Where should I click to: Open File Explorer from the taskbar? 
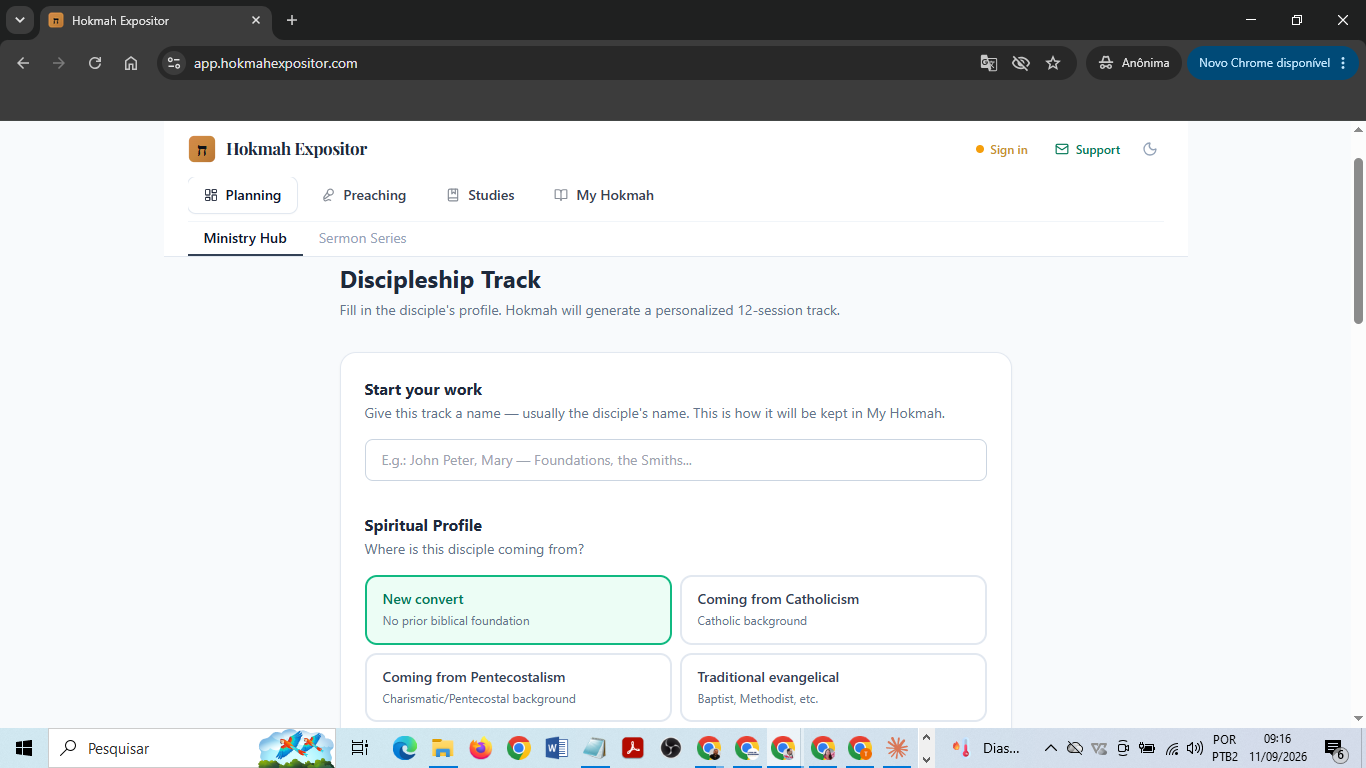tap(442, 748)
